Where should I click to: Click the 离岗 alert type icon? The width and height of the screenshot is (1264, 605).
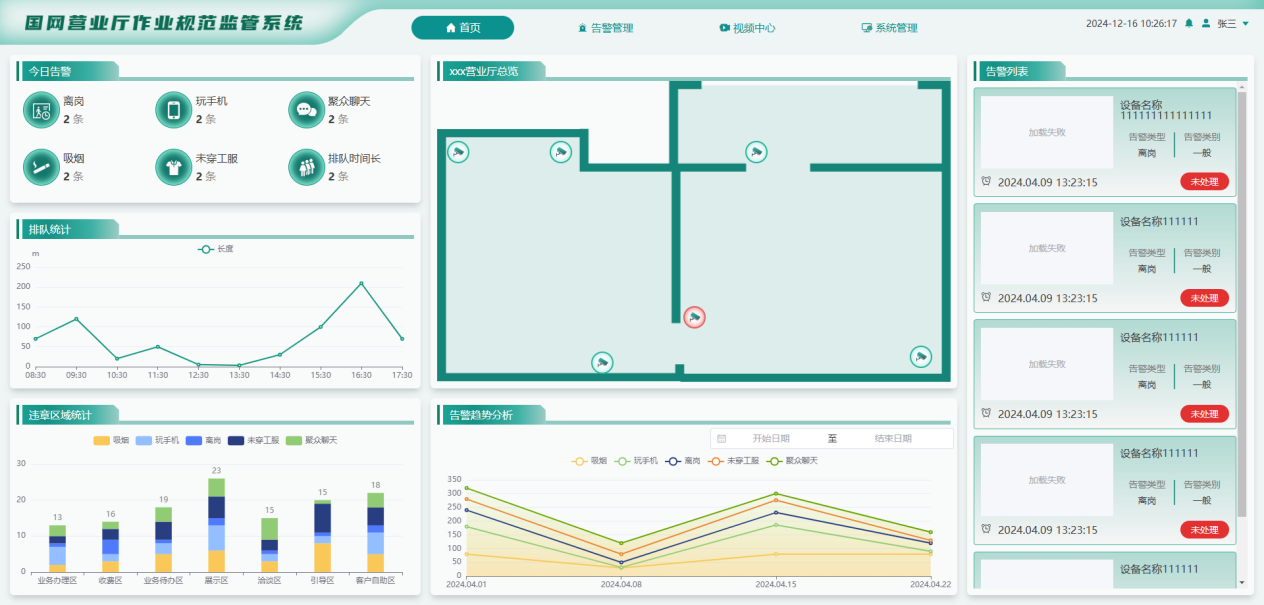[42, 110]
